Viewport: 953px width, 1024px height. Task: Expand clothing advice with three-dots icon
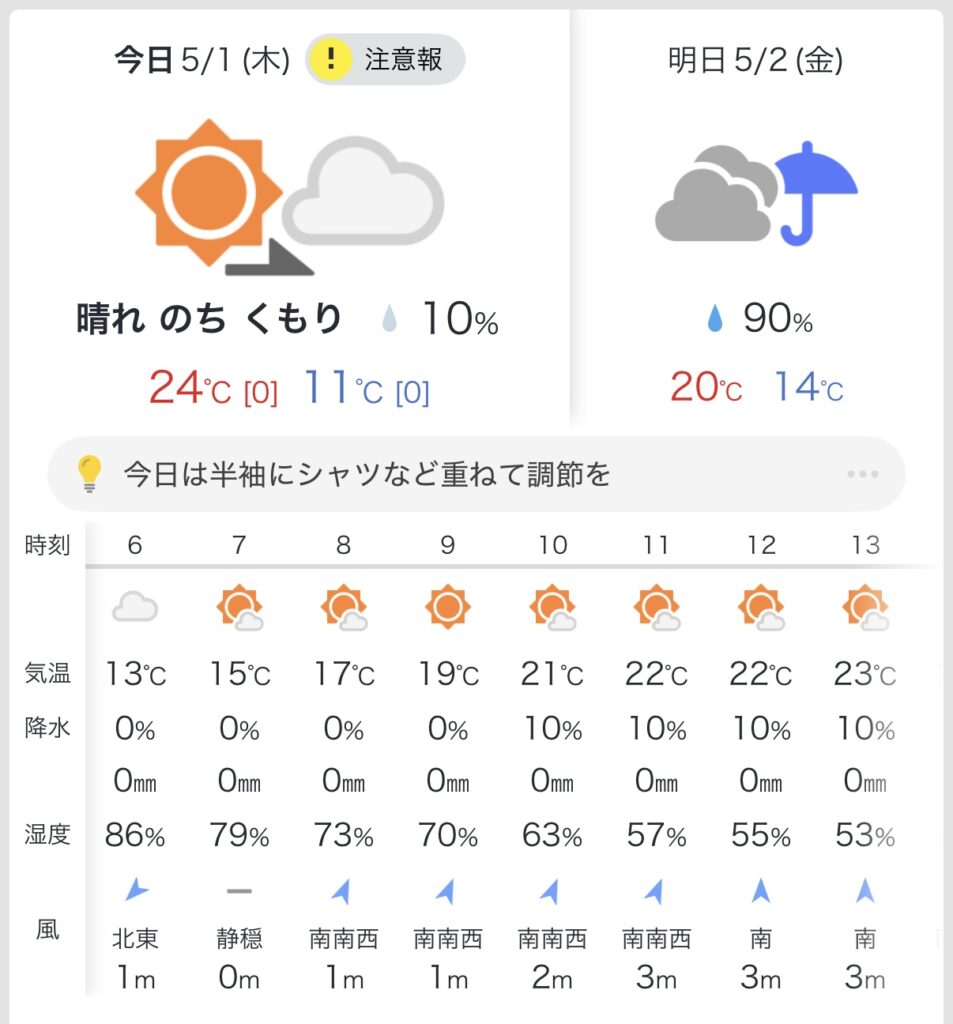click(862, 474)
